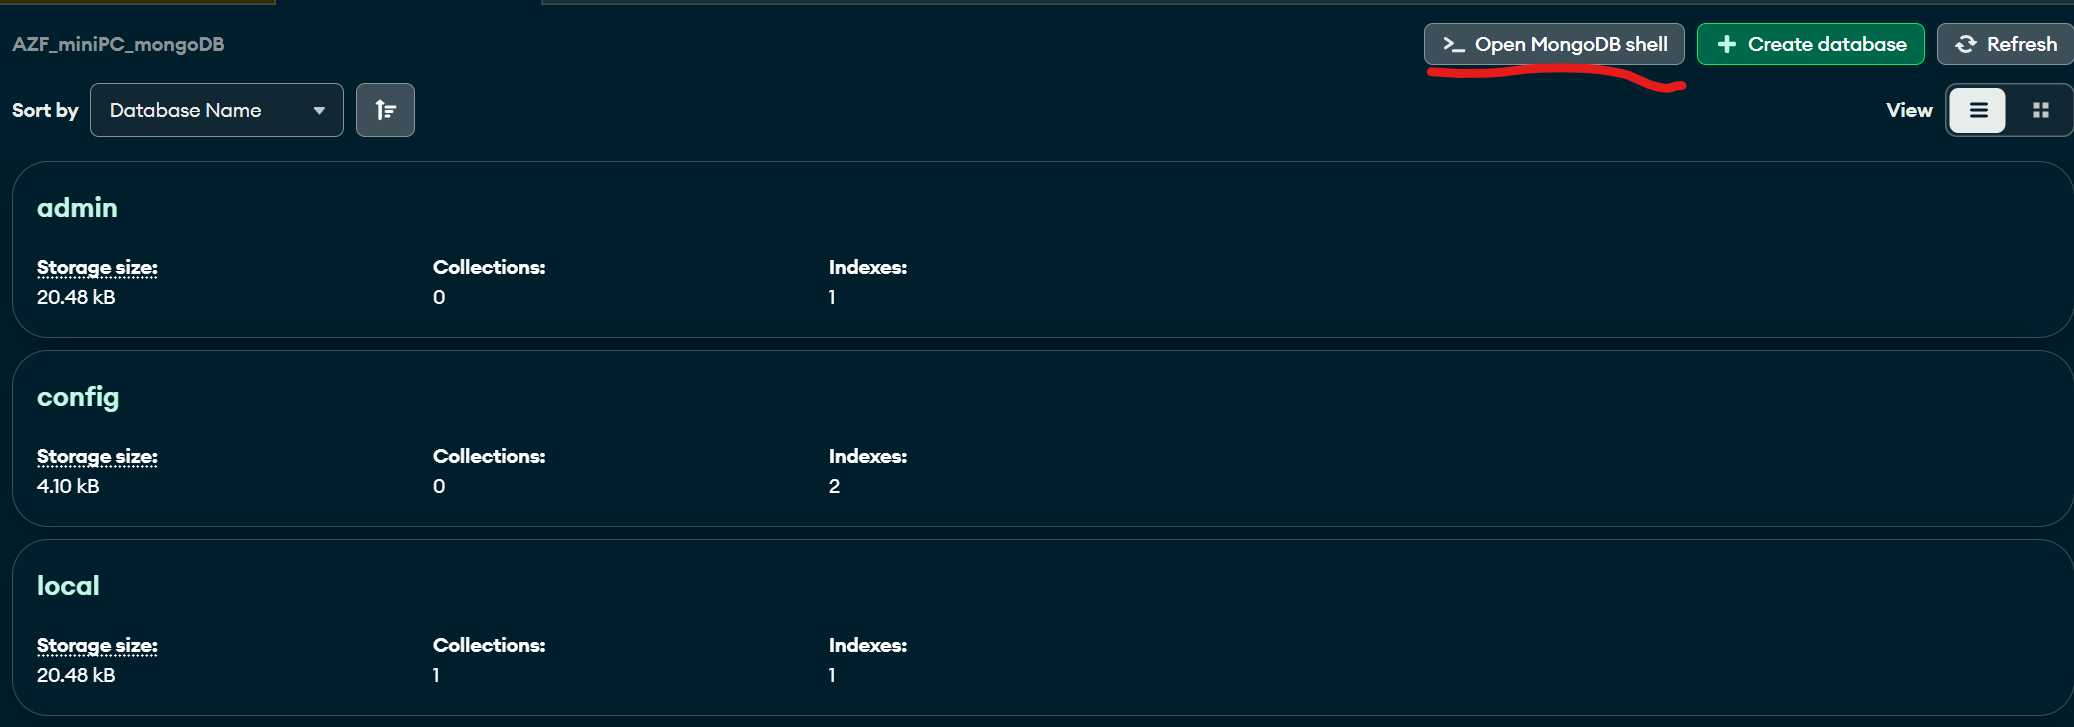Click the dropdown arrow beside Database Name
Image resolution: width=2074 pixels, height=727 pixels.
click(x=319, y=110)
